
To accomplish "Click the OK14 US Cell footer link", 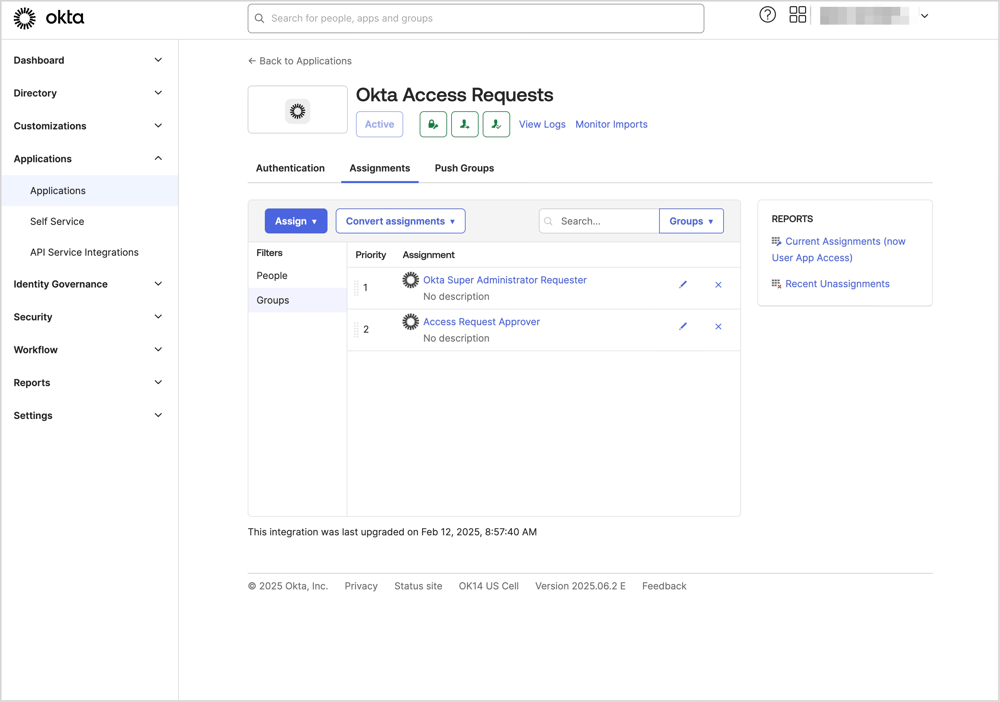I will point(489,586).
